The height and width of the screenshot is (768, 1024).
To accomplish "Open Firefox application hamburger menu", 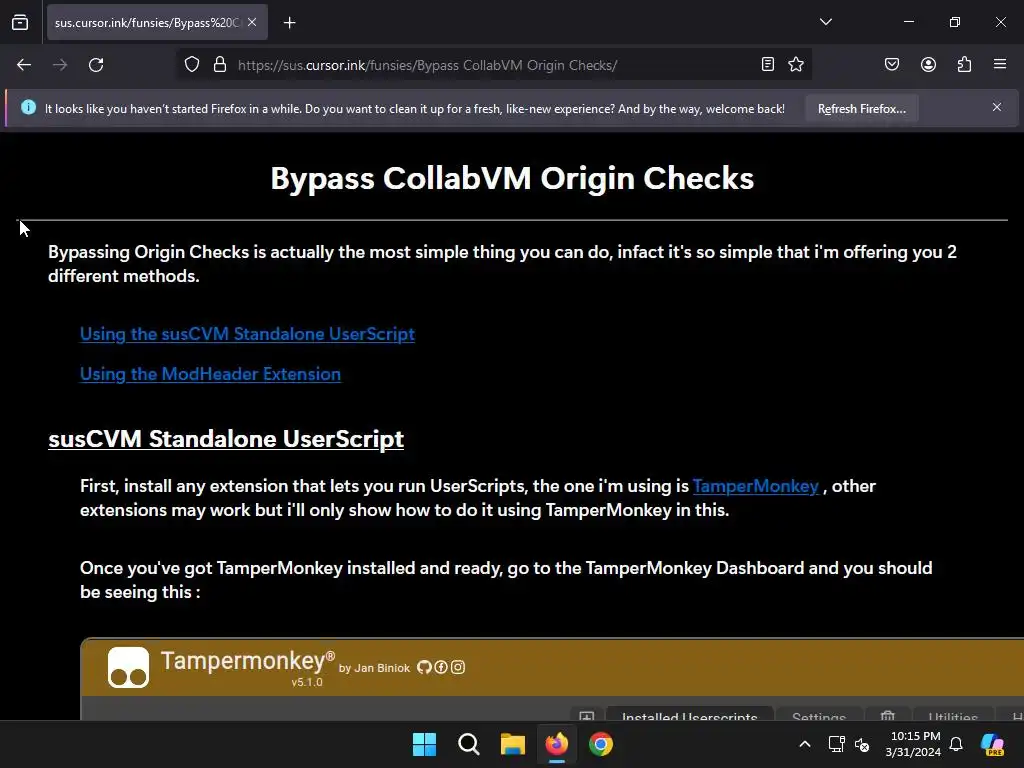I will (x=1000, y=64).
